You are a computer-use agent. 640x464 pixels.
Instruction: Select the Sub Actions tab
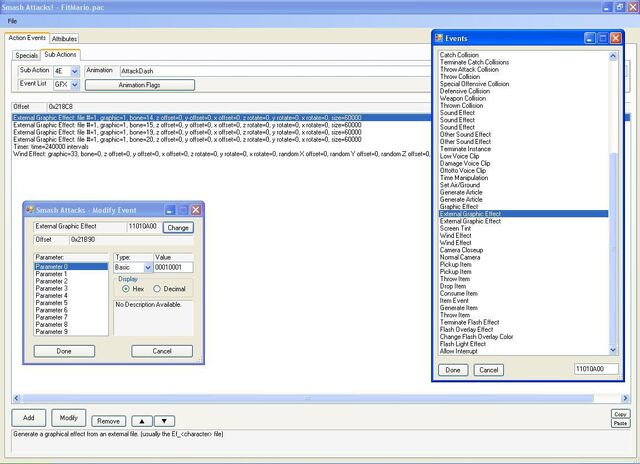60,54
